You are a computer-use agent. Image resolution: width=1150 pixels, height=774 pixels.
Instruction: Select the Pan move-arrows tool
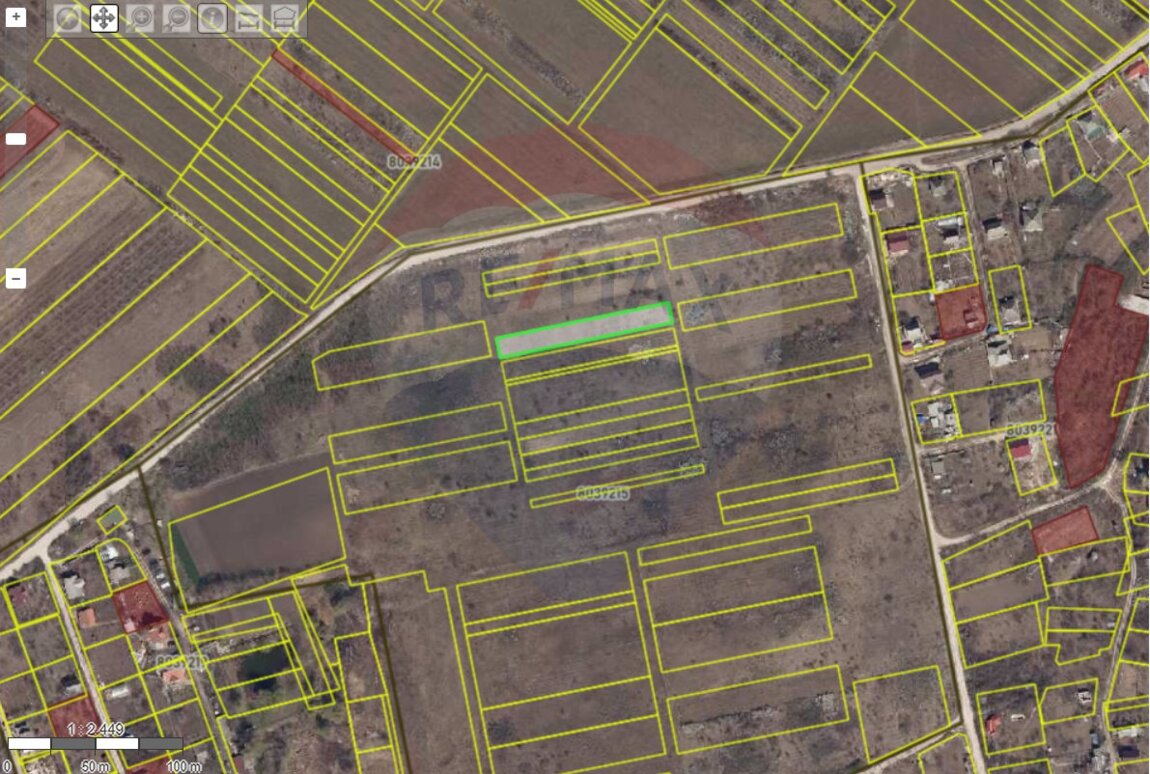coord(104,18)
